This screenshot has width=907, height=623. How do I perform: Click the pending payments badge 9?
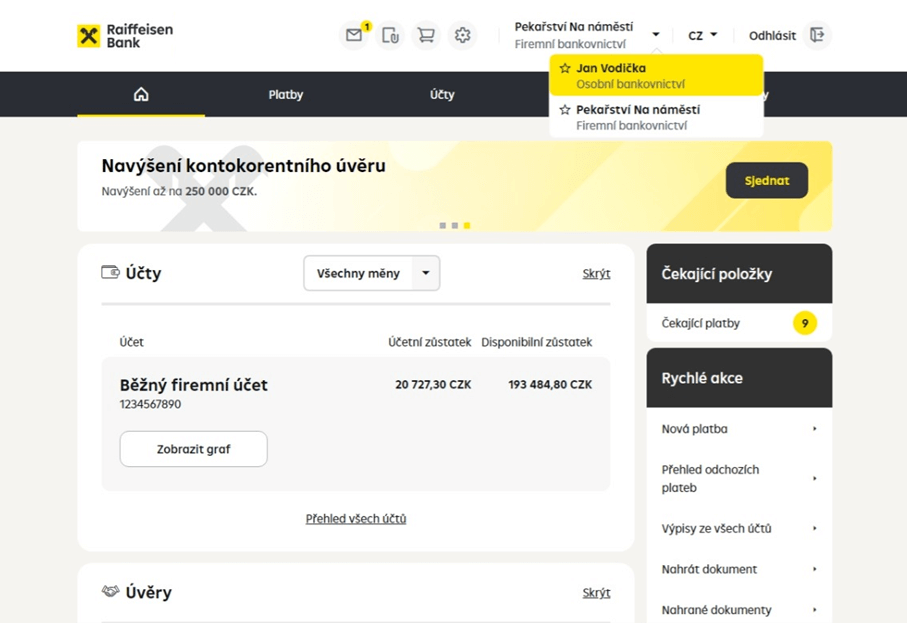point(805,323)
